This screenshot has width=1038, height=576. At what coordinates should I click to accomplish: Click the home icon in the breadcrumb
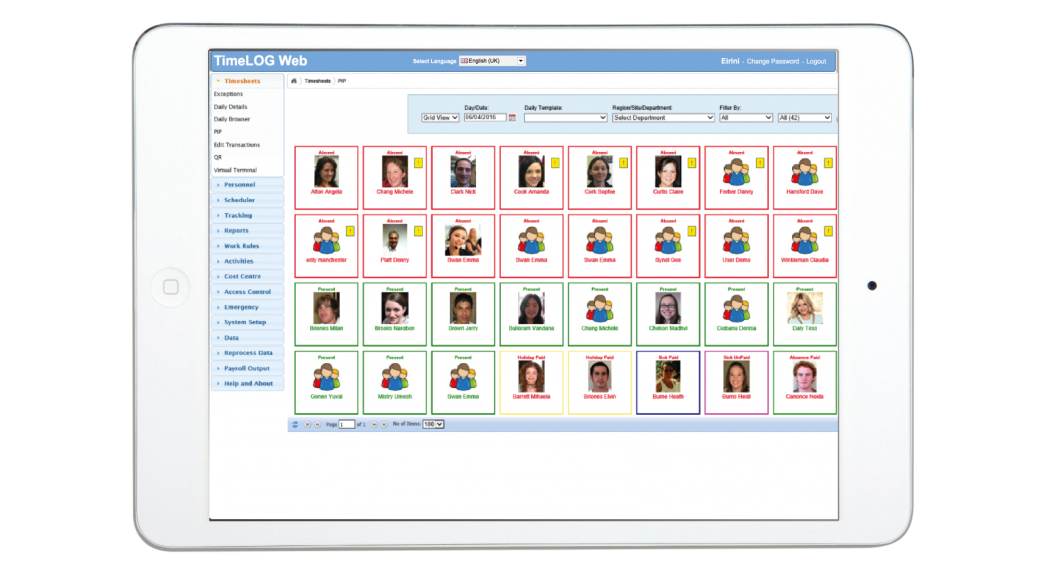tap(294, 81)
